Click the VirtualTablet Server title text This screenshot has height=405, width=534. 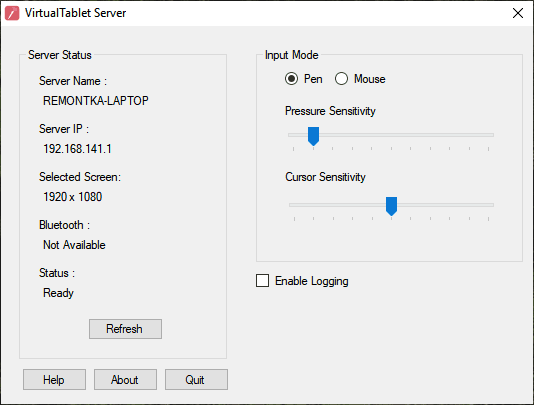[75, 13]
